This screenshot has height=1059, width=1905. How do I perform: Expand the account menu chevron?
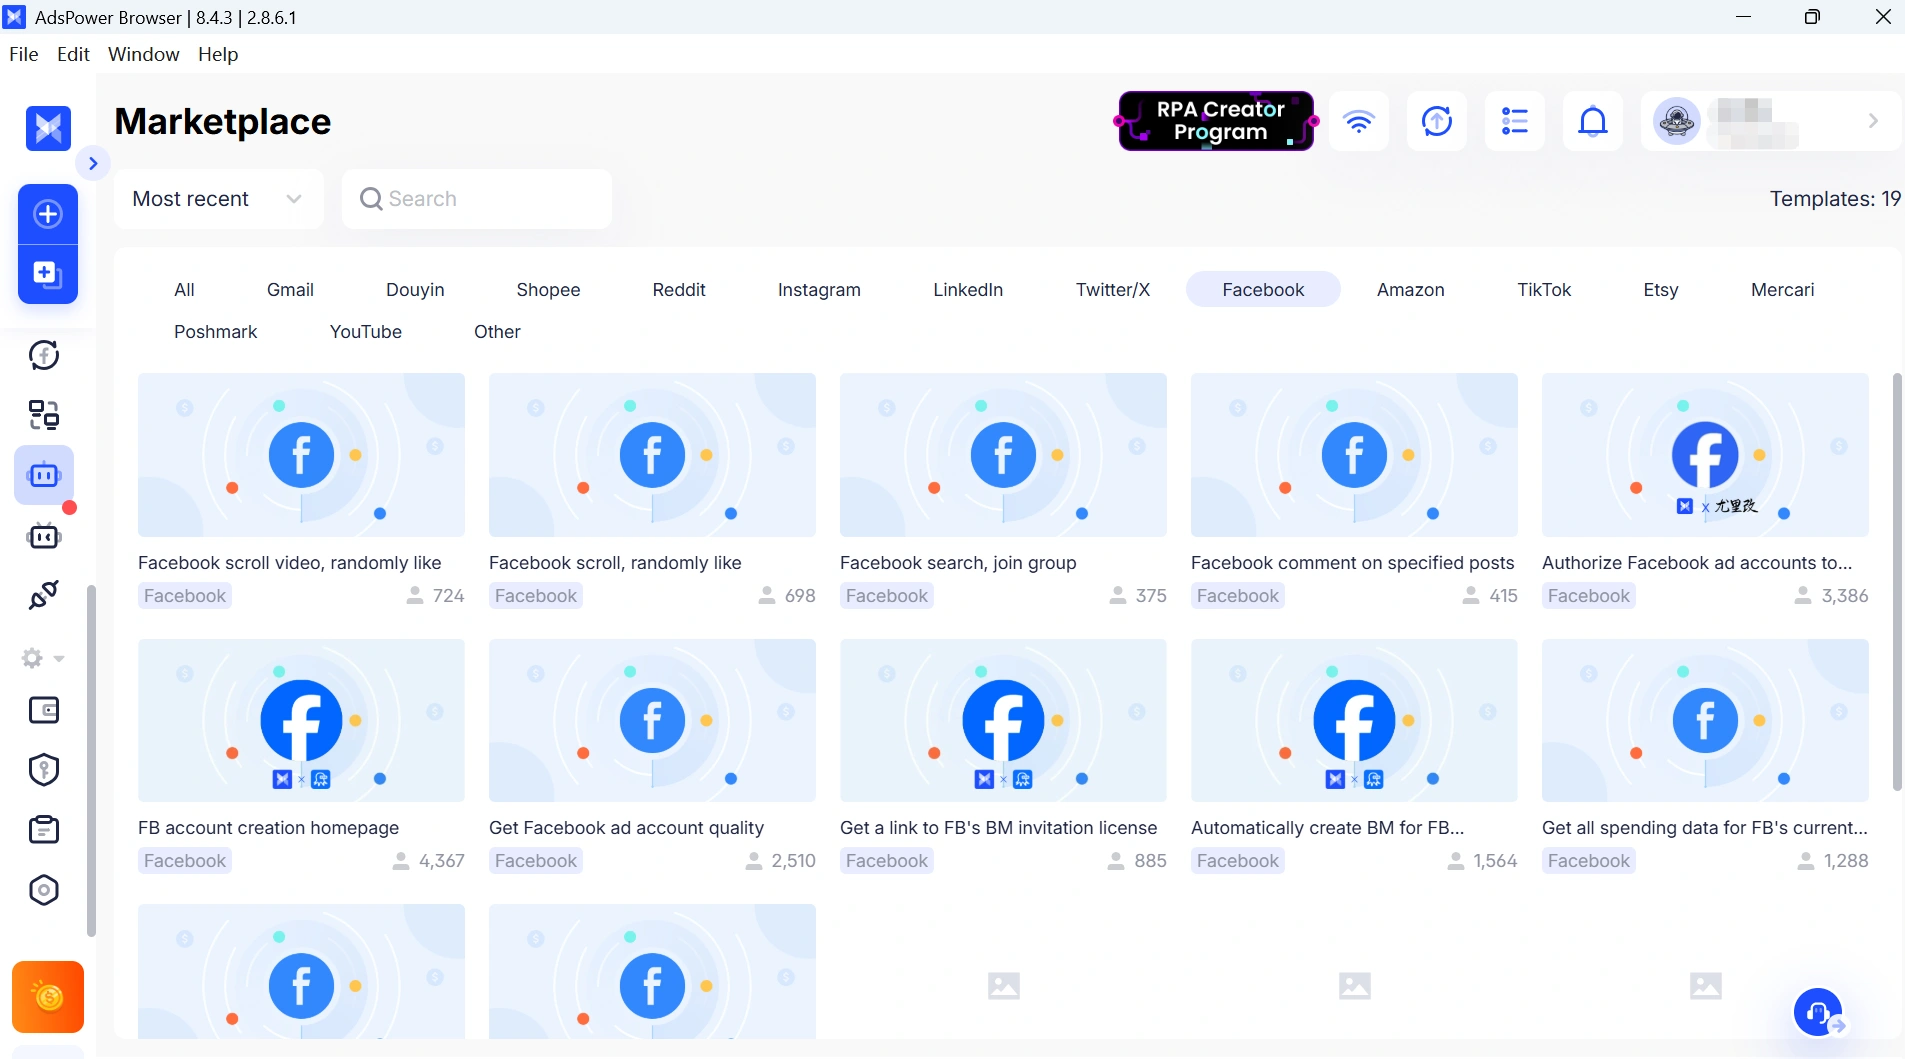1873,121
